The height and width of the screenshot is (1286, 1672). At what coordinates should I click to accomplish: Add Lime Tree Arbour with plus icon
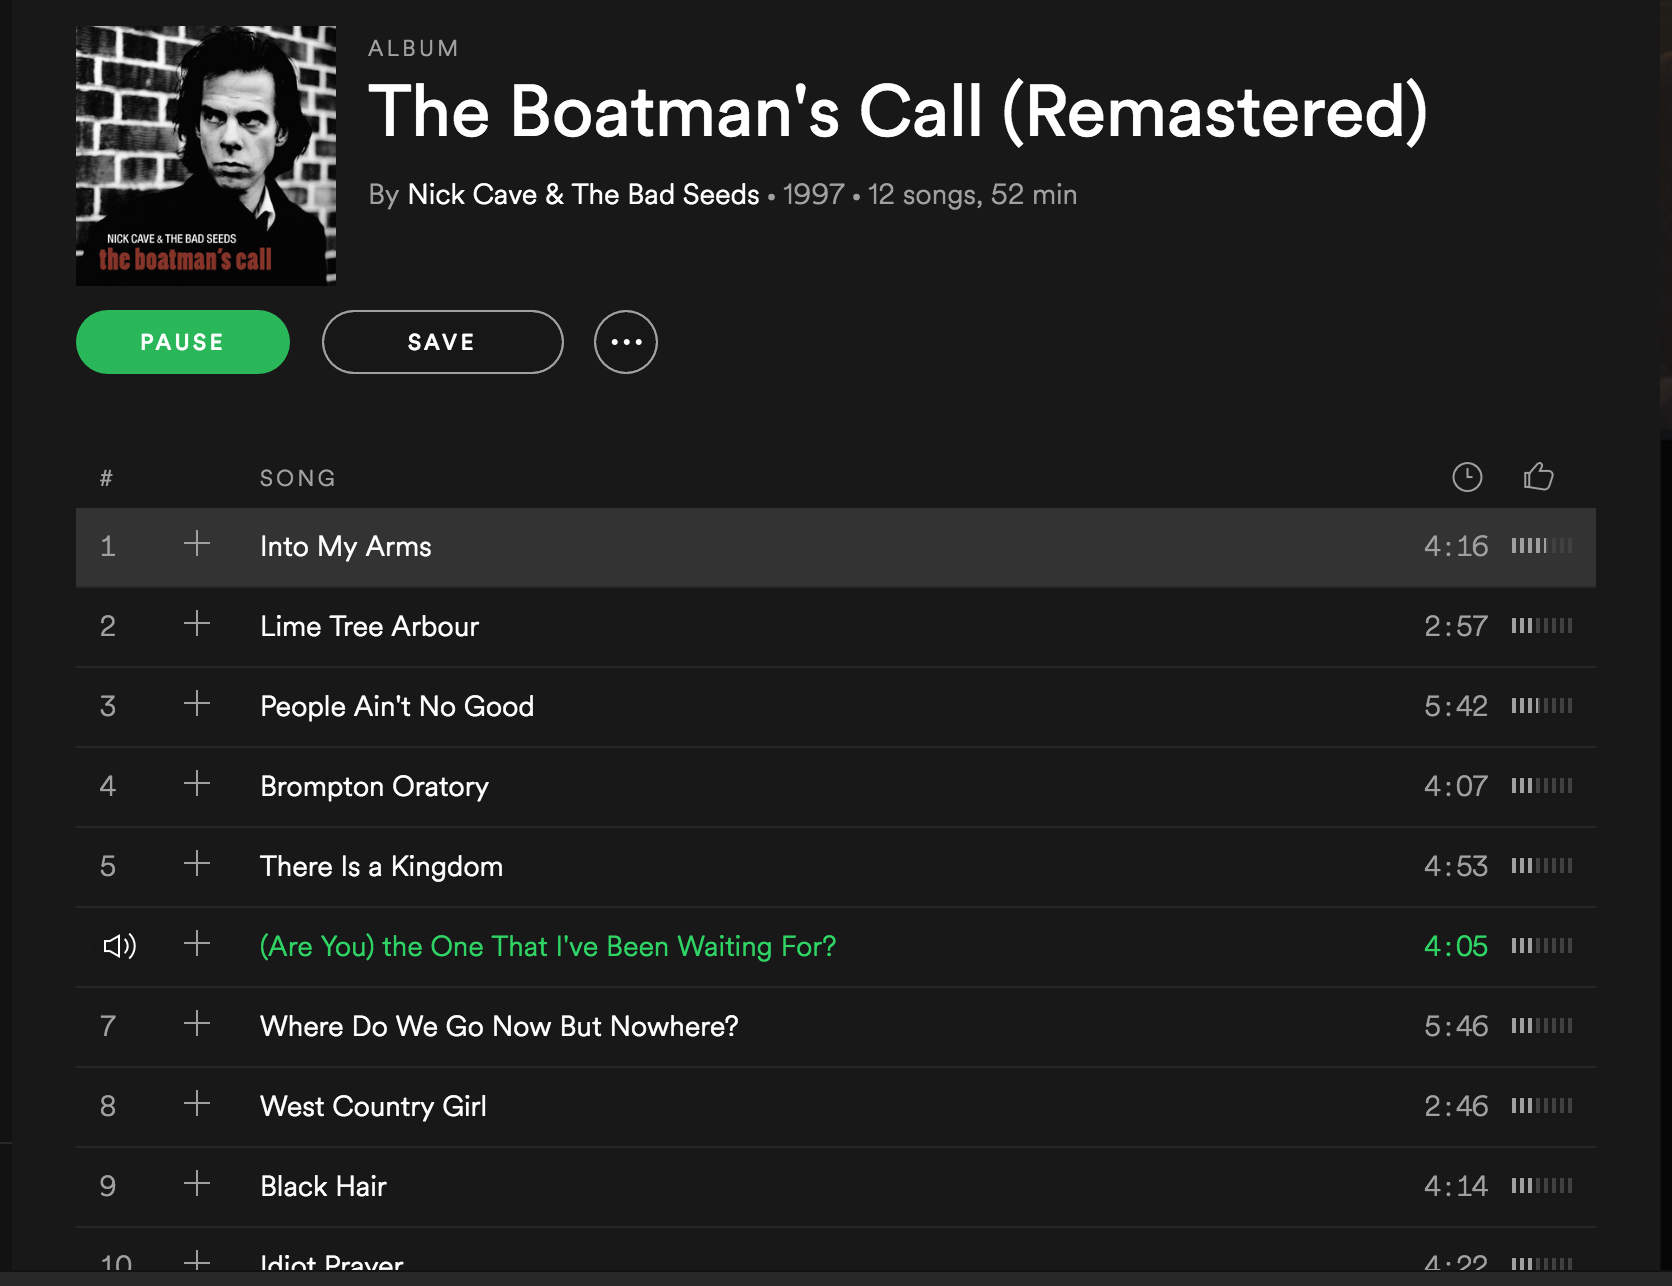pos(197,624)
